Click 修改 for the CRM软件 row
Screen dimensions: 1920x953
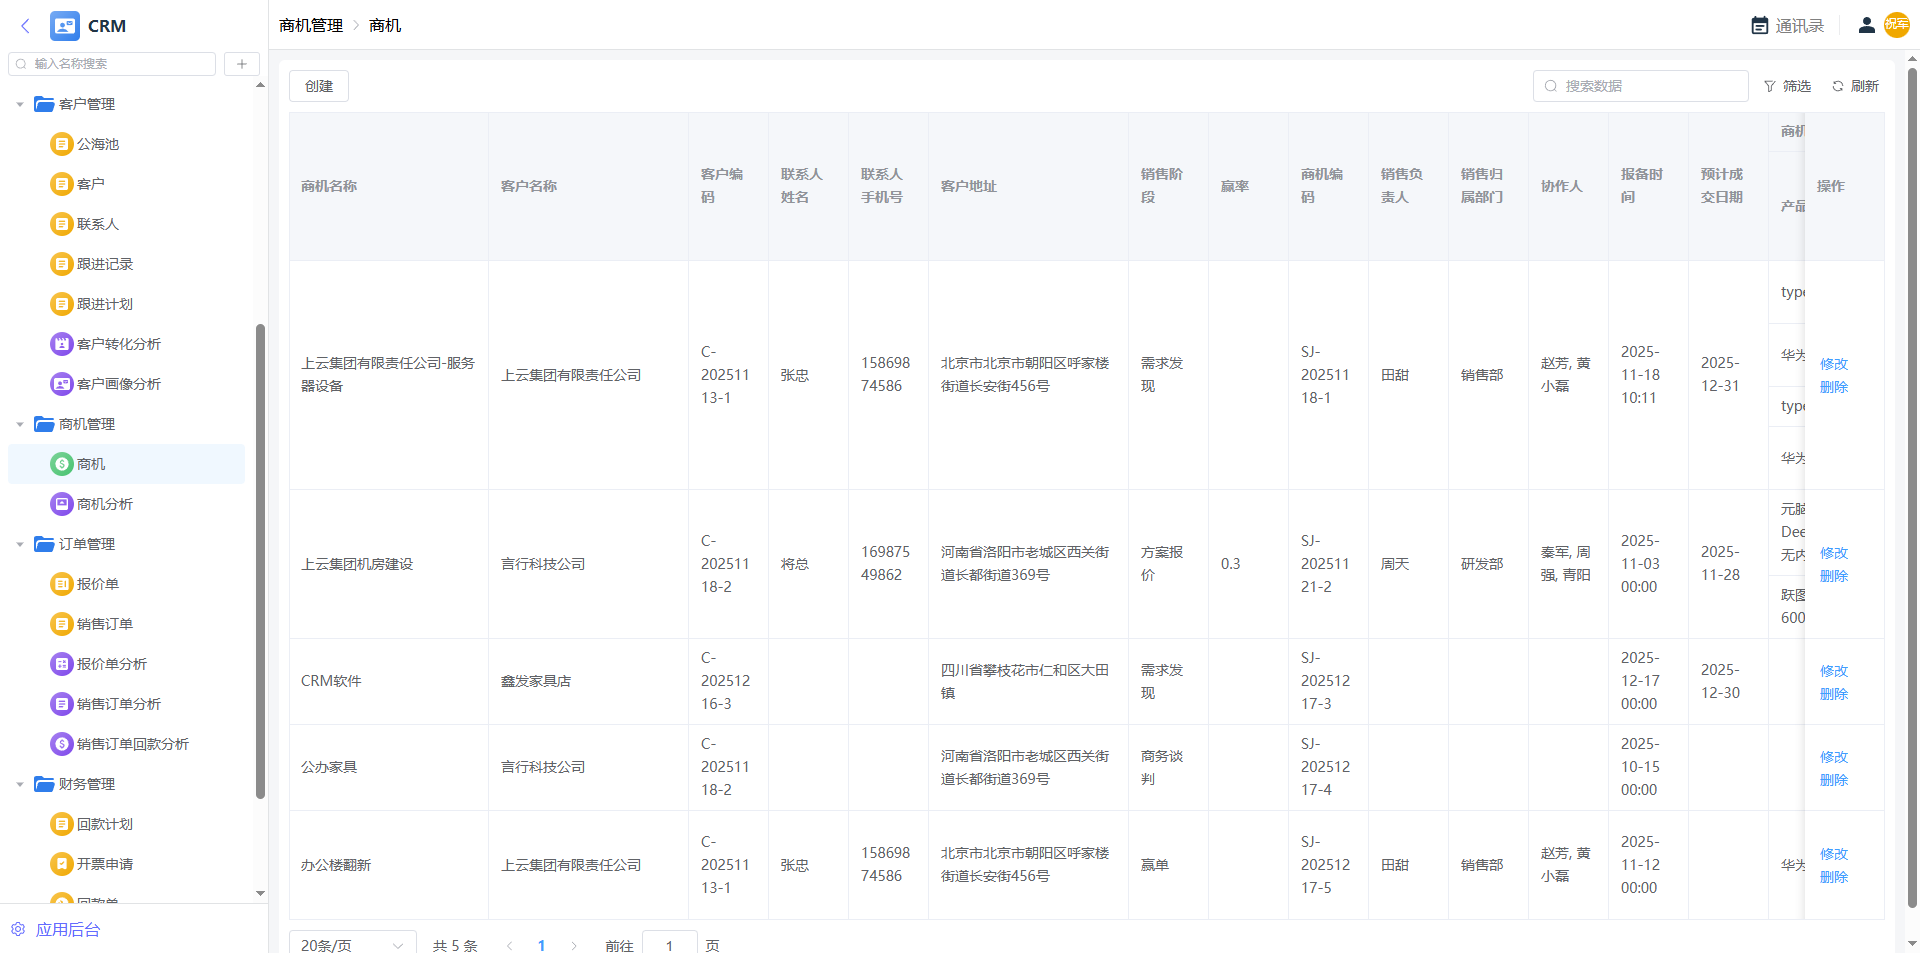click(x=1833, y=671)
